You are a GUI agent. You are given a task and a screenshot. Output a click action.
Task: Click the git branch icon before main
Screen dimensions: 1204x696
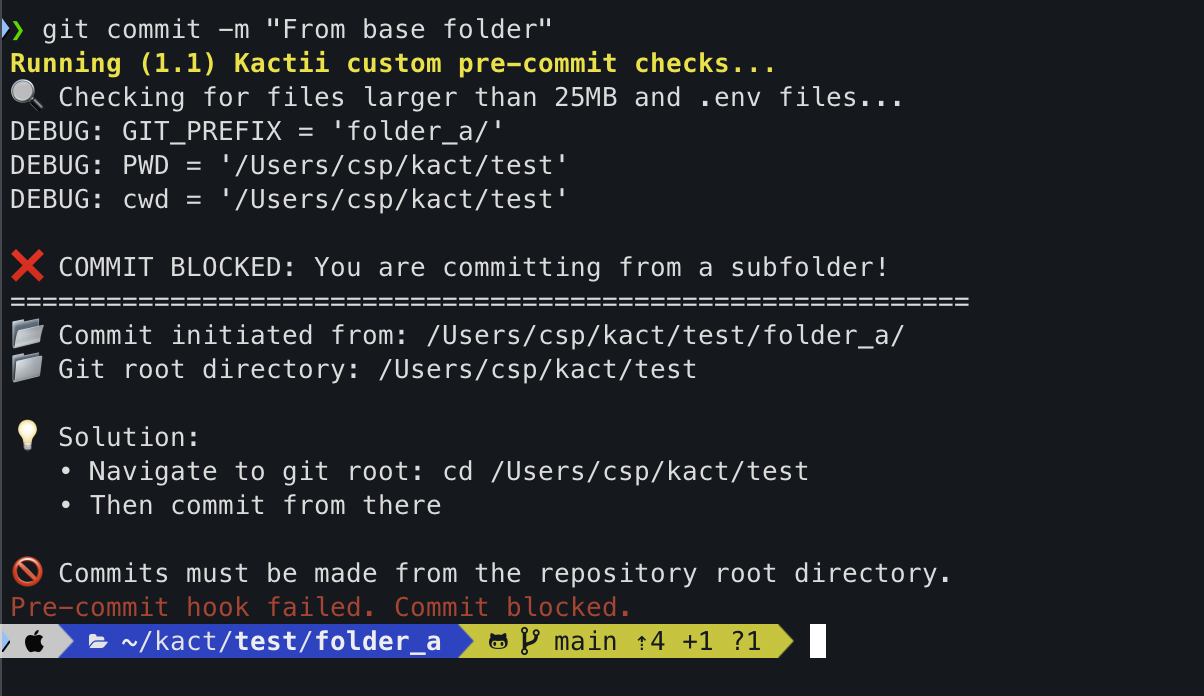530,641
